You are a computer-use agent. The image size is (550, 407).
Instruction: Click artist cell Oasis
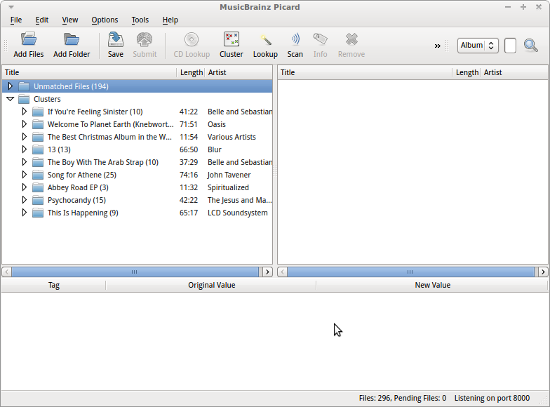(x=216, y=124)
